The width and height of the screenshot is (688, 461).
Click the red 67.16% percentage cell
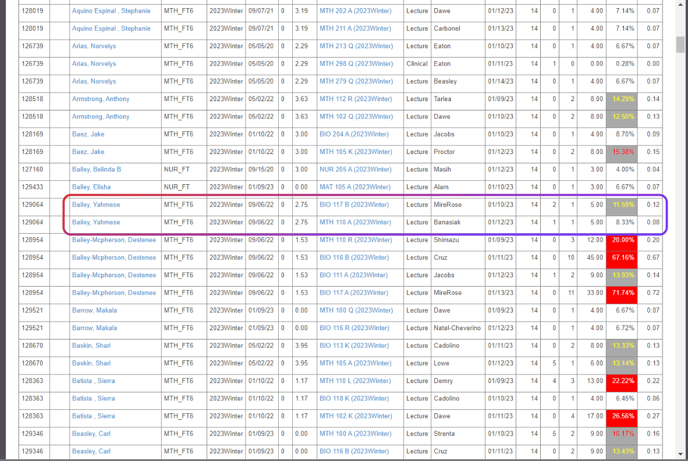point(622,258)
